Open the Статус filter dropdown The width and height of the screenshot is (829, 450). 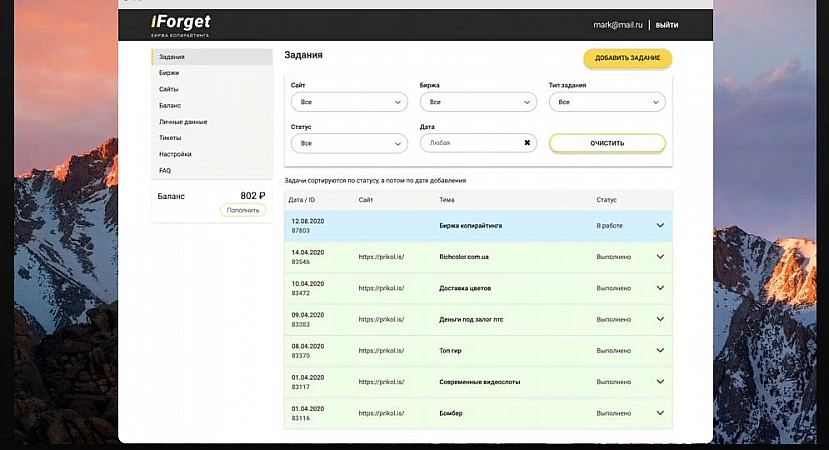[x=348, y=144]
